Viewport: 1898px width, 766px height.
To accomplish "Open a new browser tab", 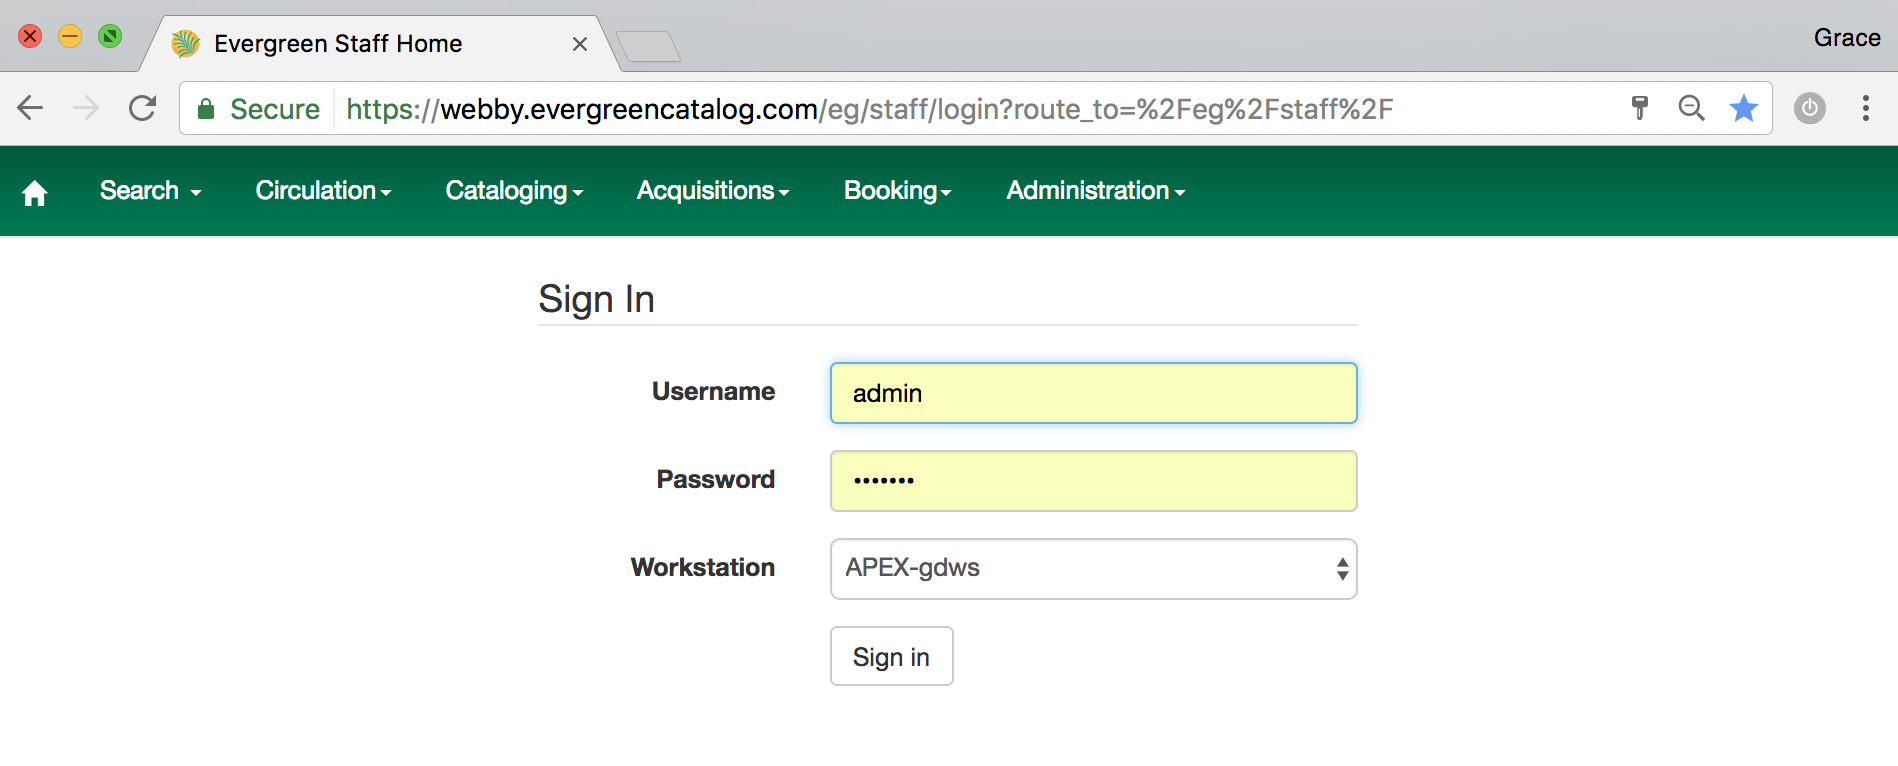I will pos(648,47).
